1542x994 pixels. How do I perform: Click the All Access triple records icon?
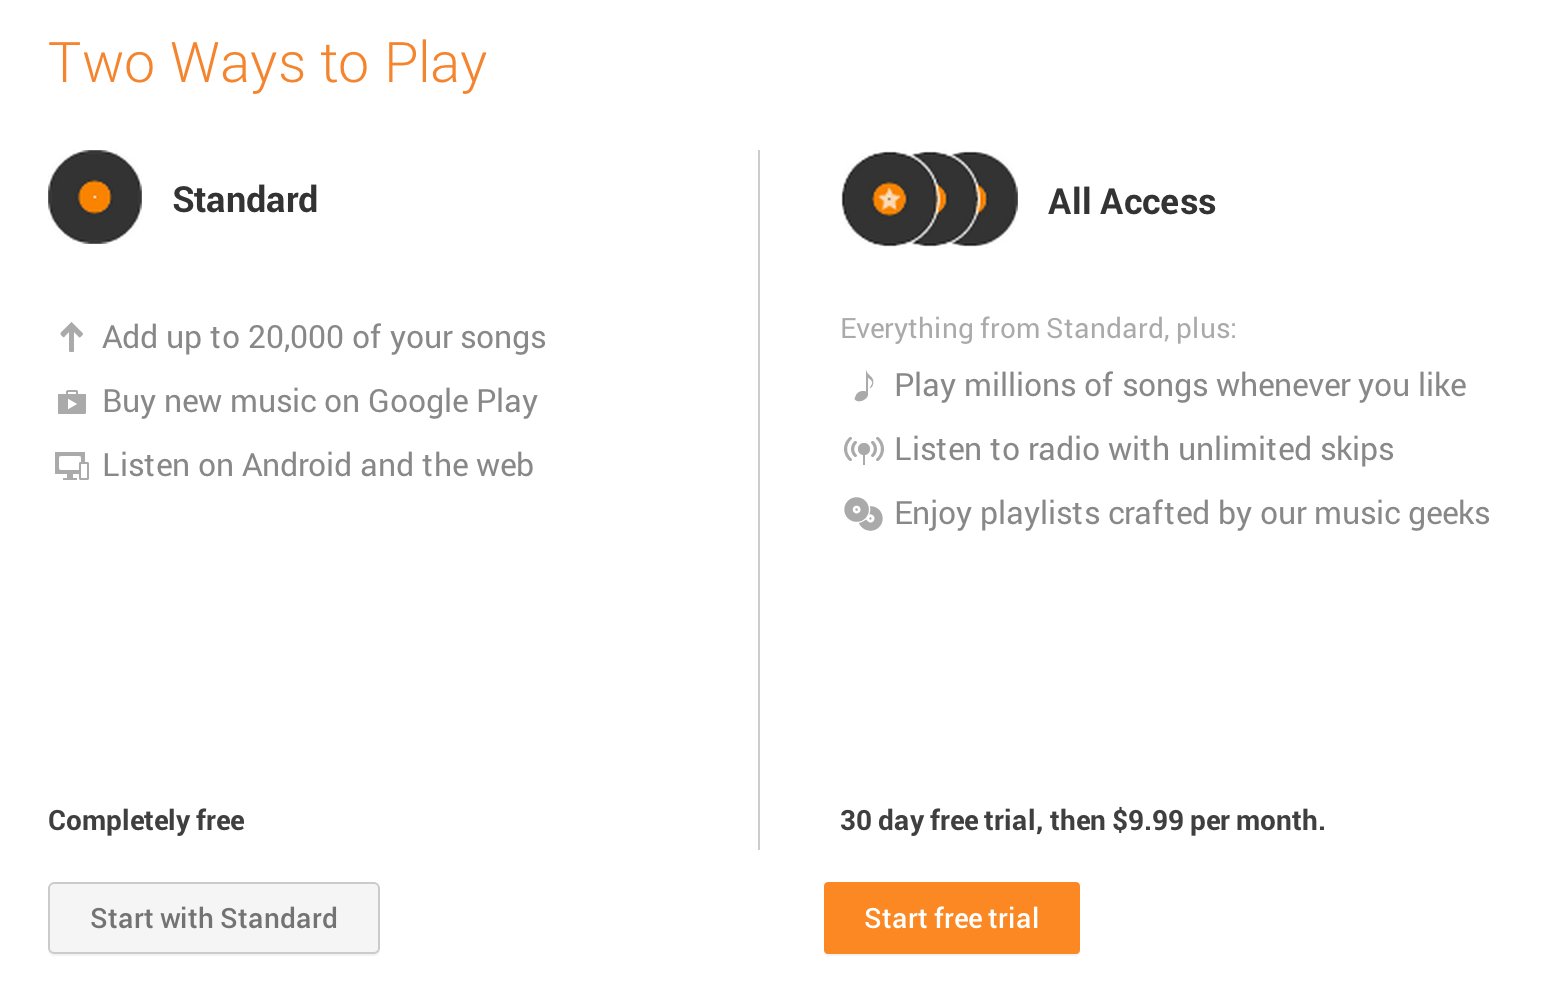[929, 199]
